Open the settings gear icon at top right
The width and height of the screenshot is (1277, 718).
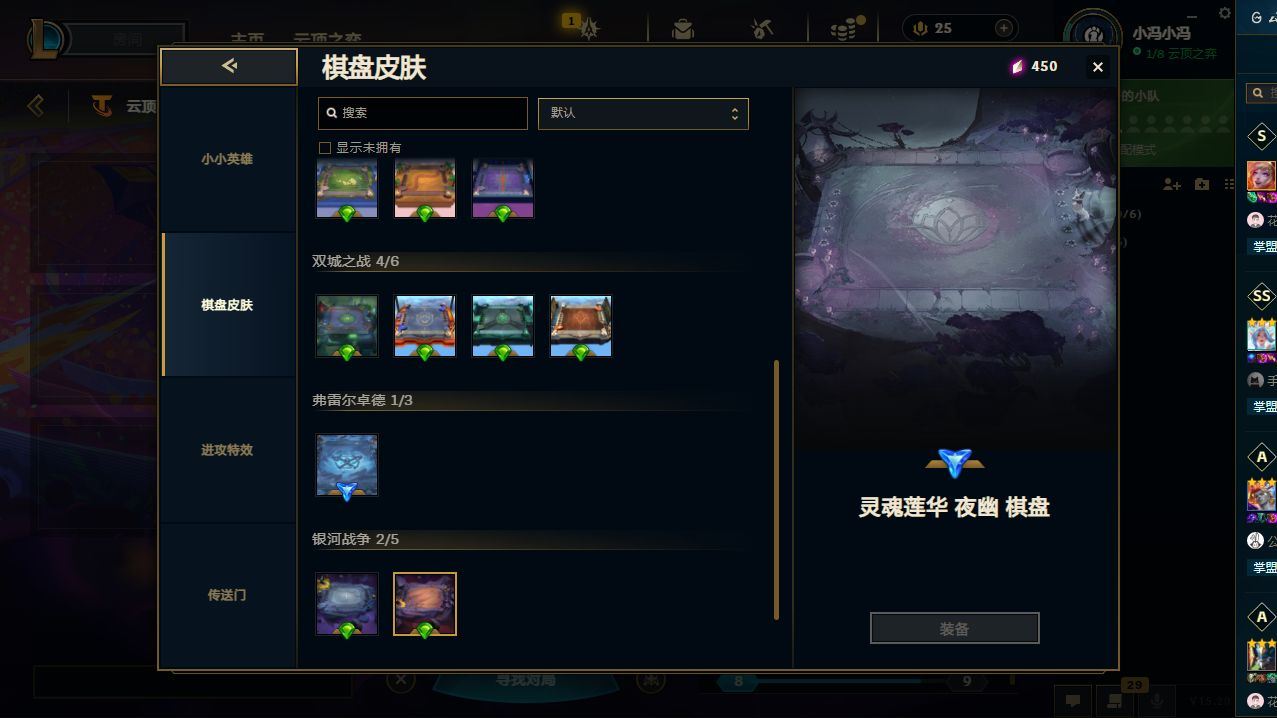[1225, 13]
